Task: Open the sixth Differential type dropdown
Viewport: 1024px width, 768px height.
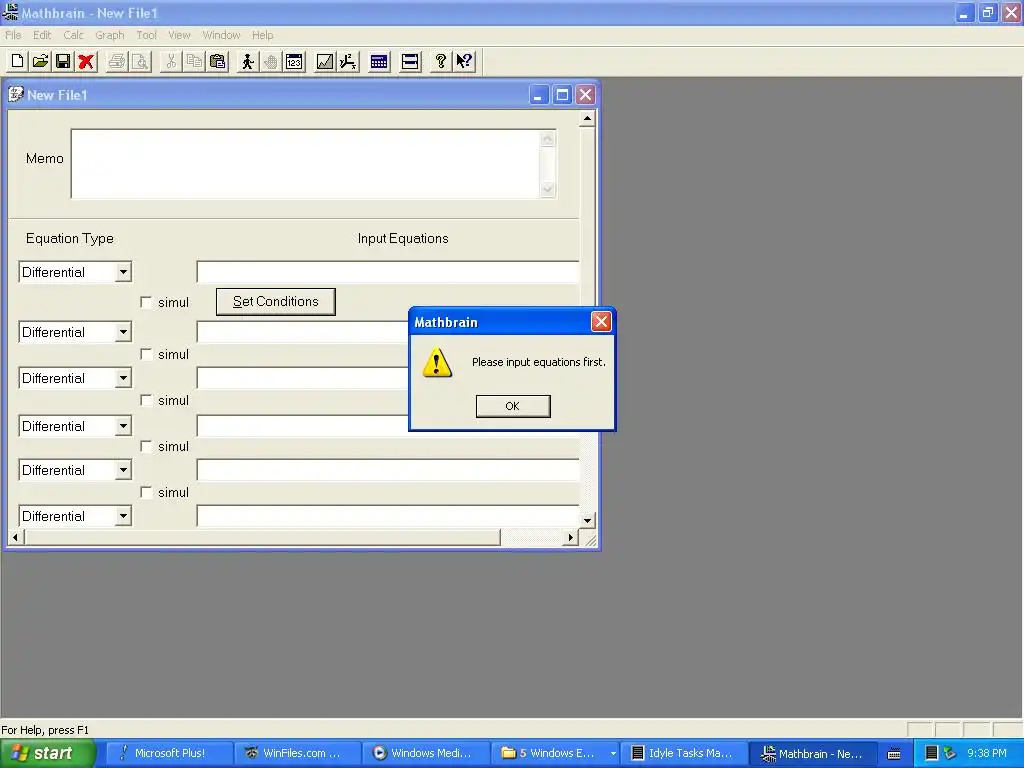Action: pos(123,516)
